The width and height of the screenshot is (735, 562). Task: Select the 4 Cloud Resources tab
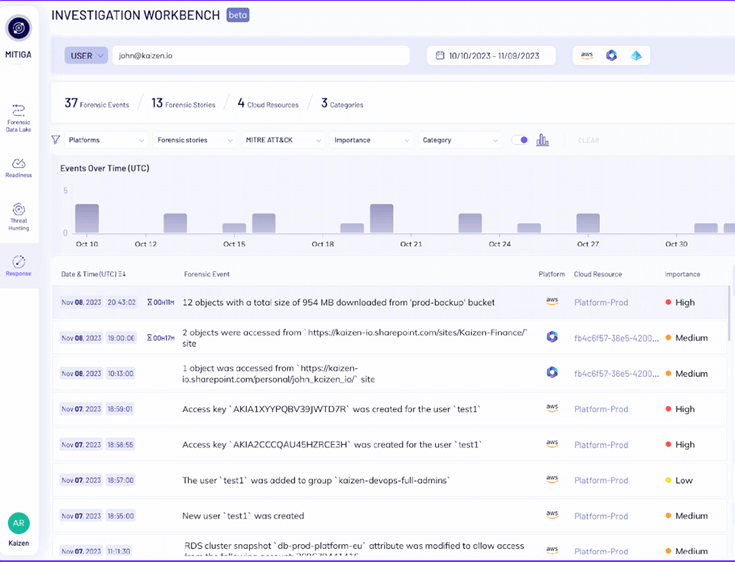tap(268, 103)
